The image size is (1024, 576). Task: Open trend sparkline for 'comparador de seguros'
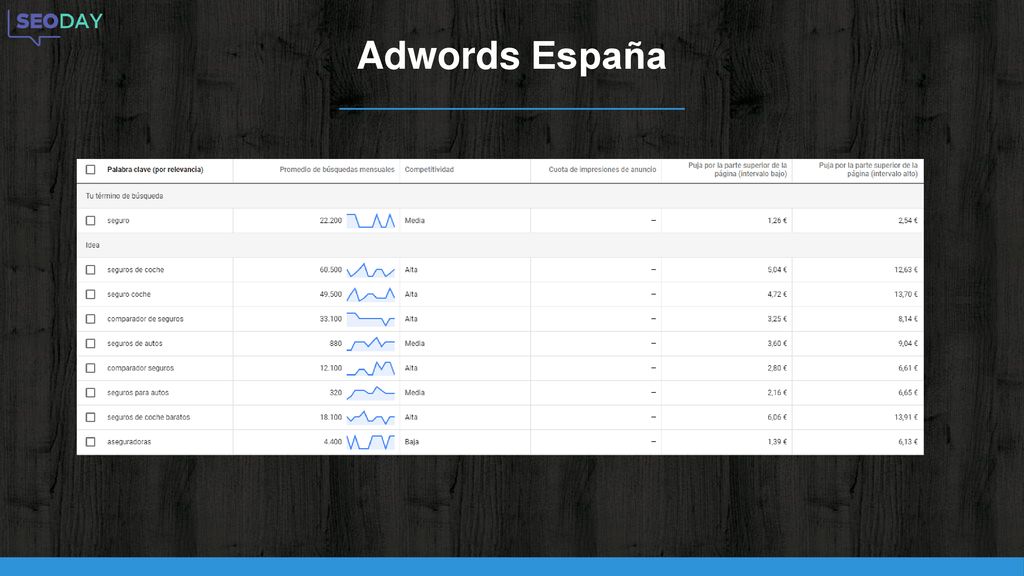(x=371, y=319)
